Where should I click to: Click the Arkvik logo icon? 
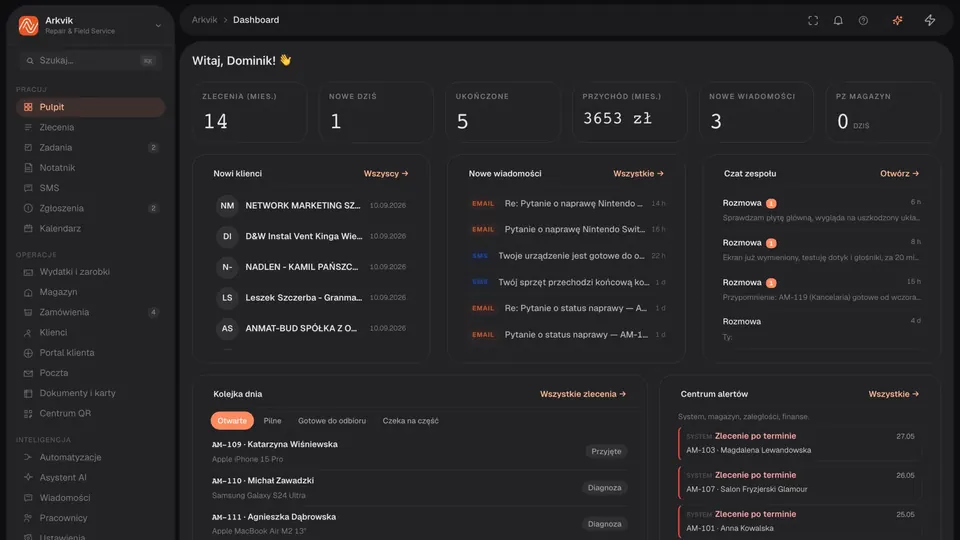(28, 25)
